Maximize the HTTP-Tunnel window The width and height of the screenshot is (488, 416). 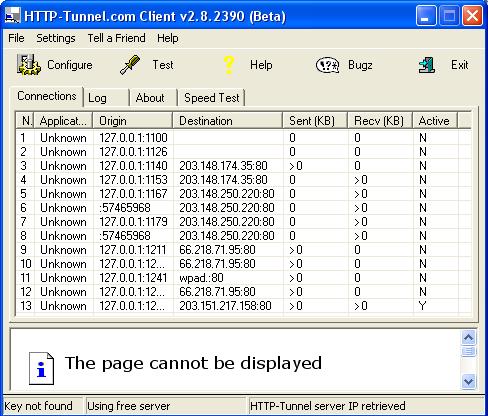point(449,16)
